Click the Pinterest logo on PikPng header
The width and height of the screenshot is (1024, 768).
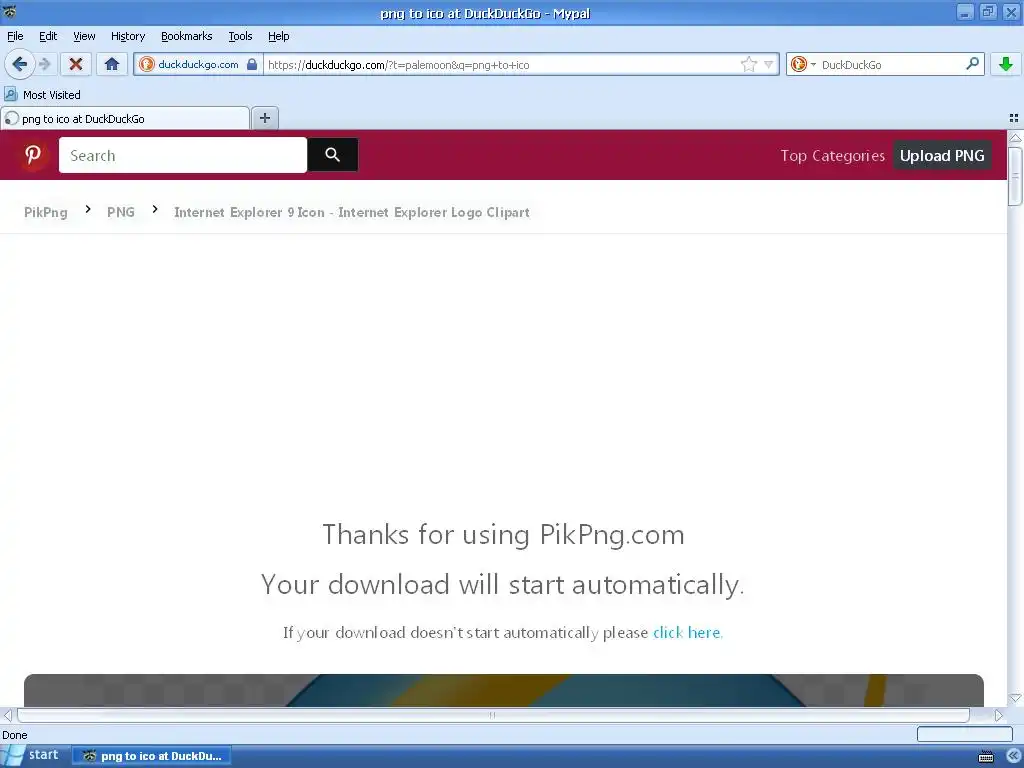click(x=33, y=155)
